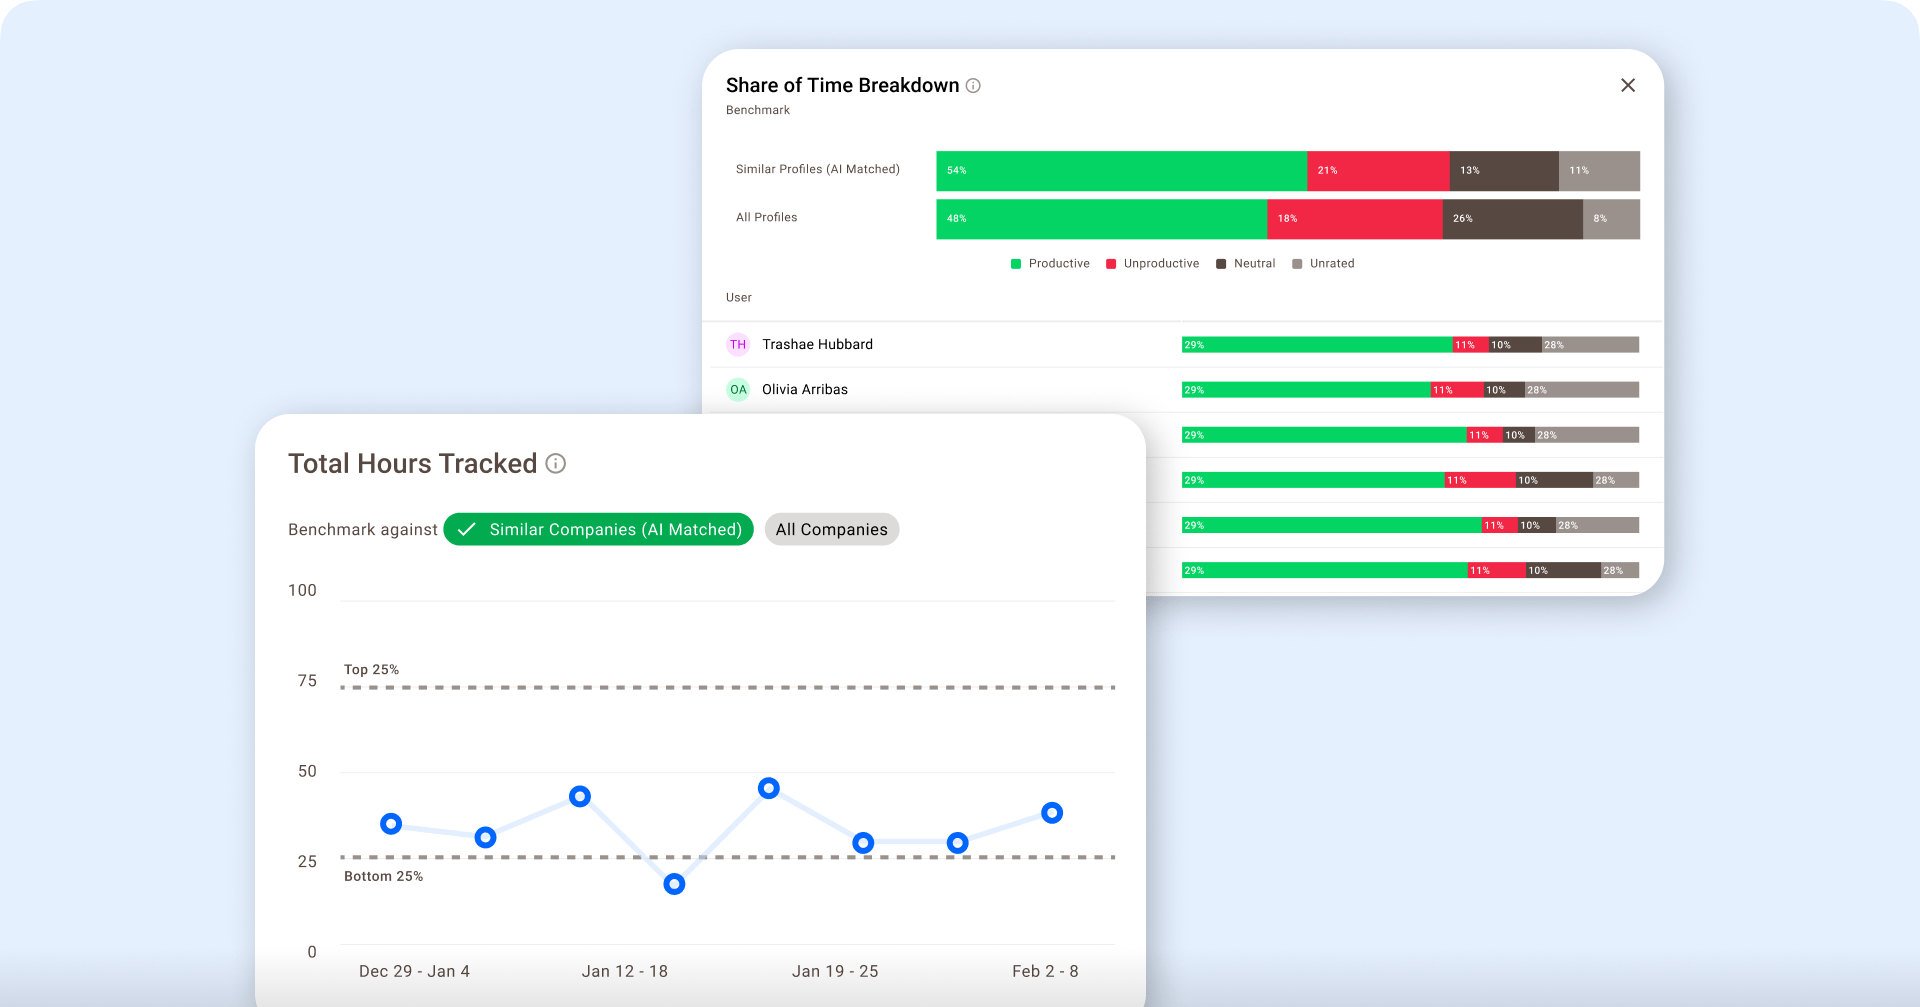Click the Jan 19 - 25 axis label
Viewport: 1920px width, 1007px height.
[835, 971]
